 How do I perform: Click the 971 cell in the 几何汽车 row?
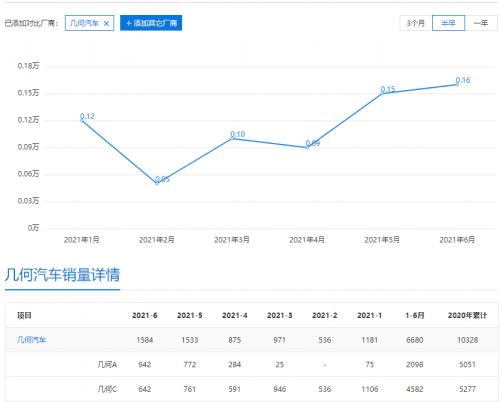tap(280, 340)
